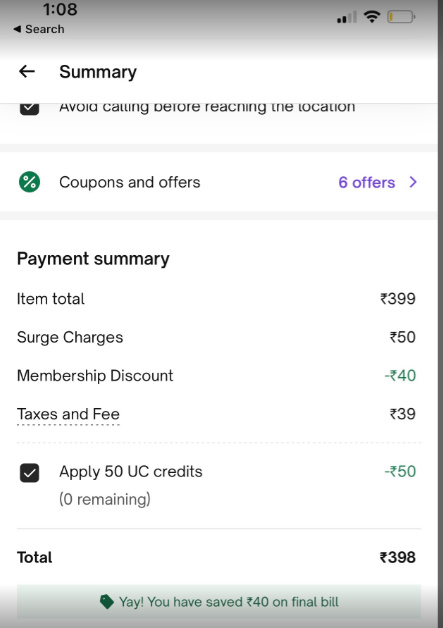Image resolution: width=443 pixels, height=628 pixels.
Task: Tap the Wi-Fi icon in status bar
Action: click(372, 17)
